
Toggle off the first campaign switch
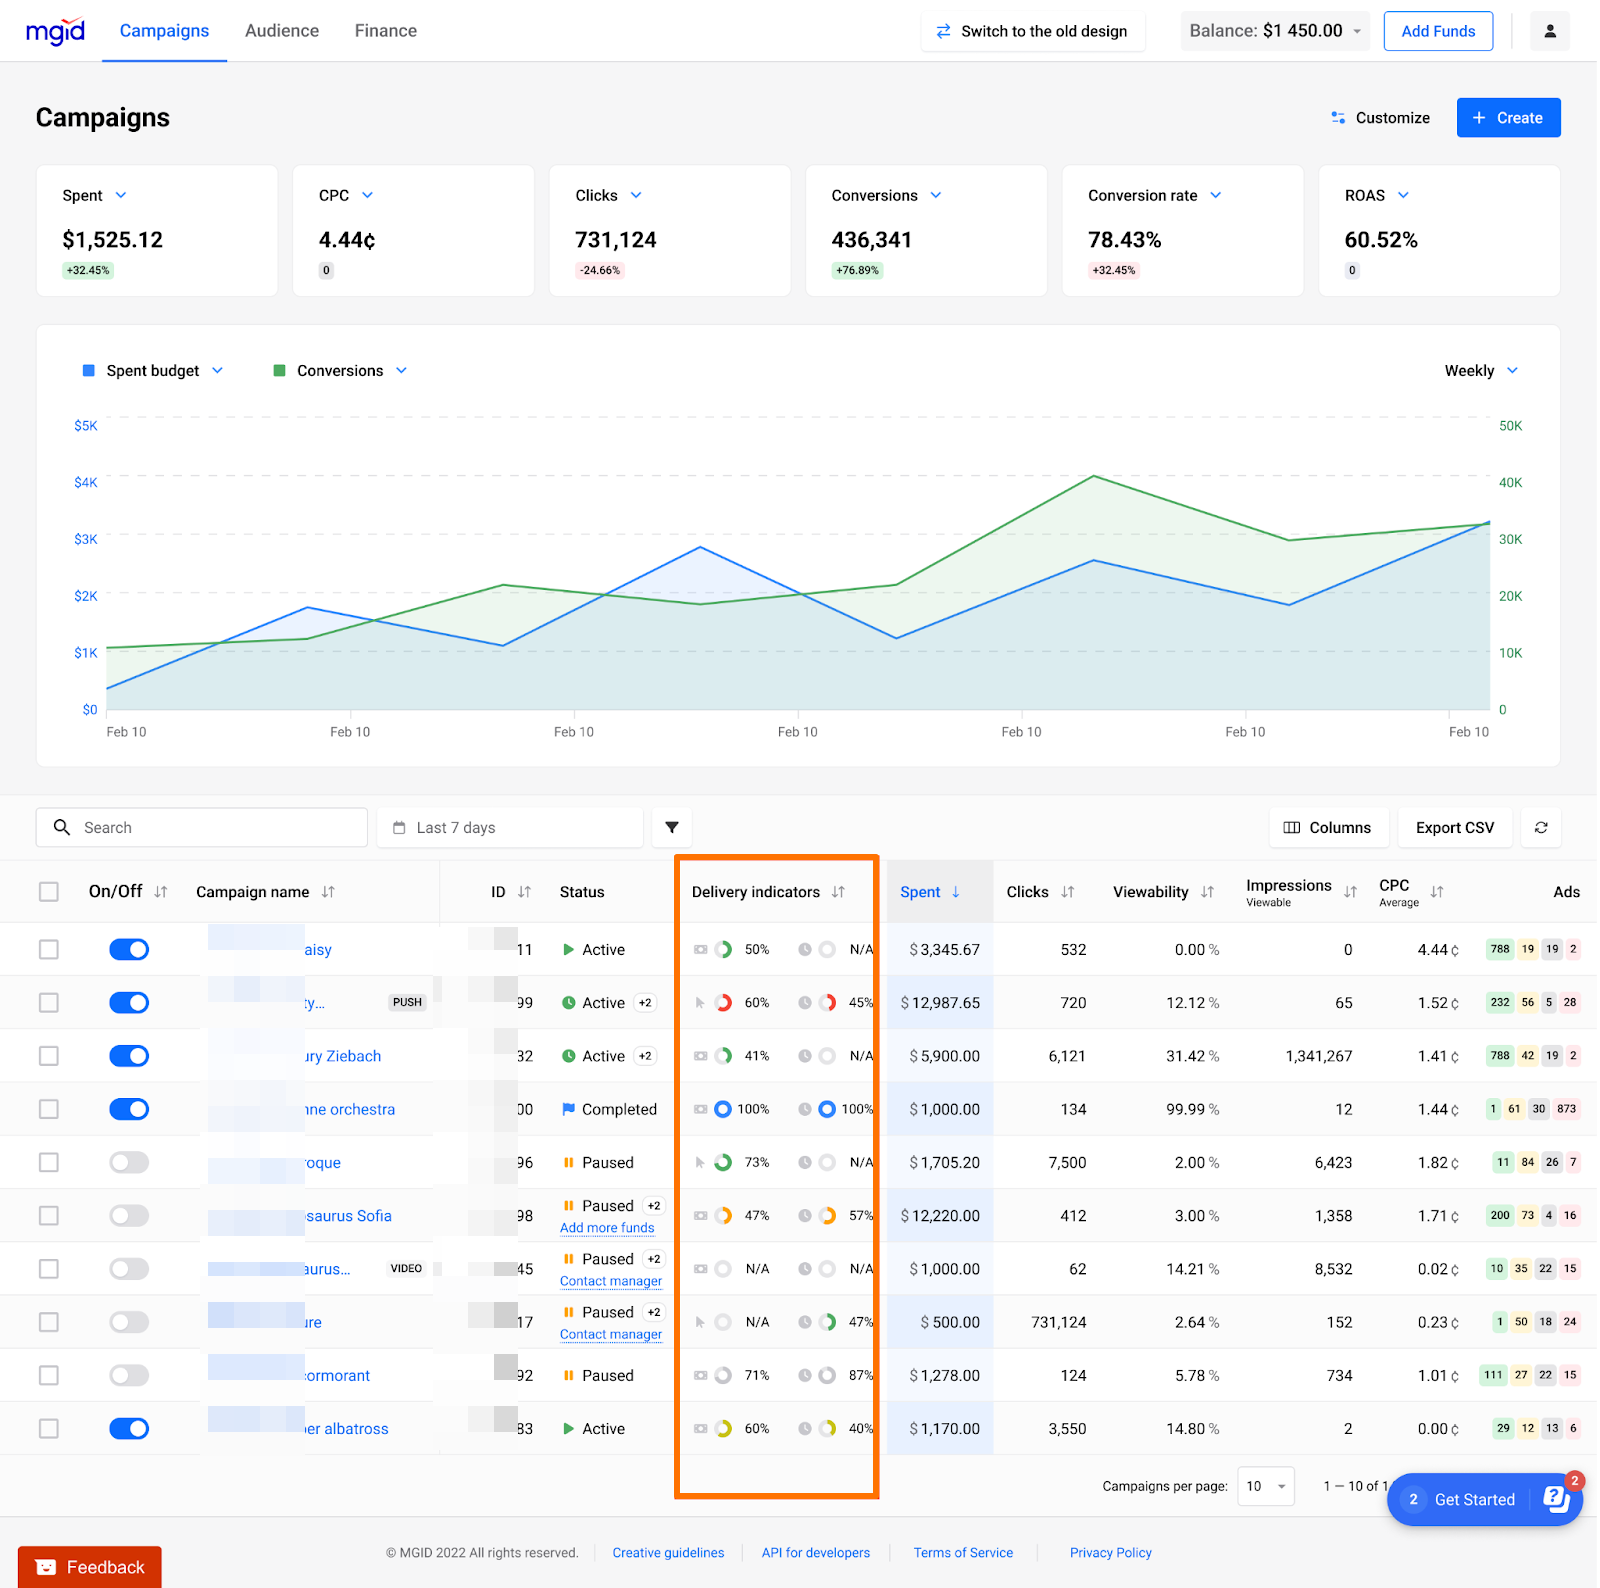tap(129, 949)
